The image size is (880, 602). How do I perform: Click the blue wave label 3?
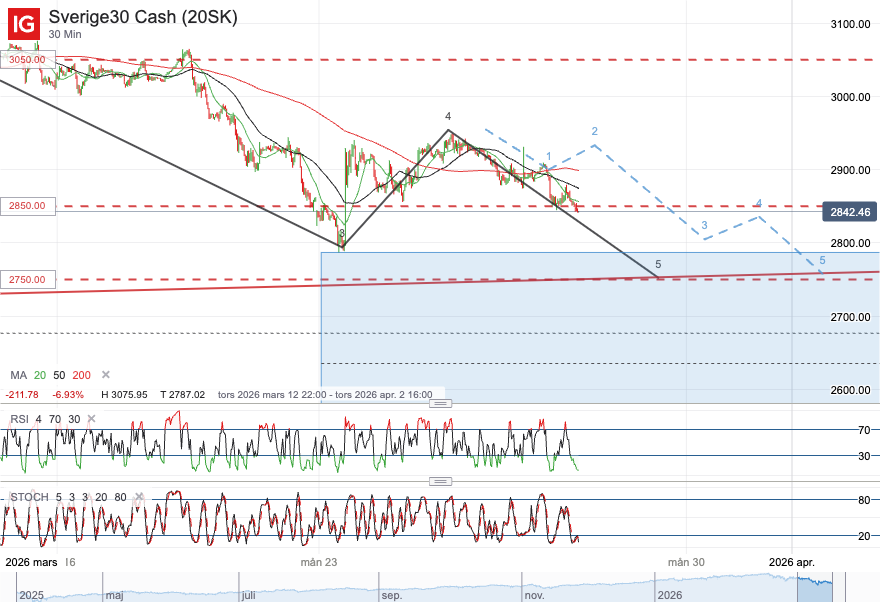click(704, 225)
